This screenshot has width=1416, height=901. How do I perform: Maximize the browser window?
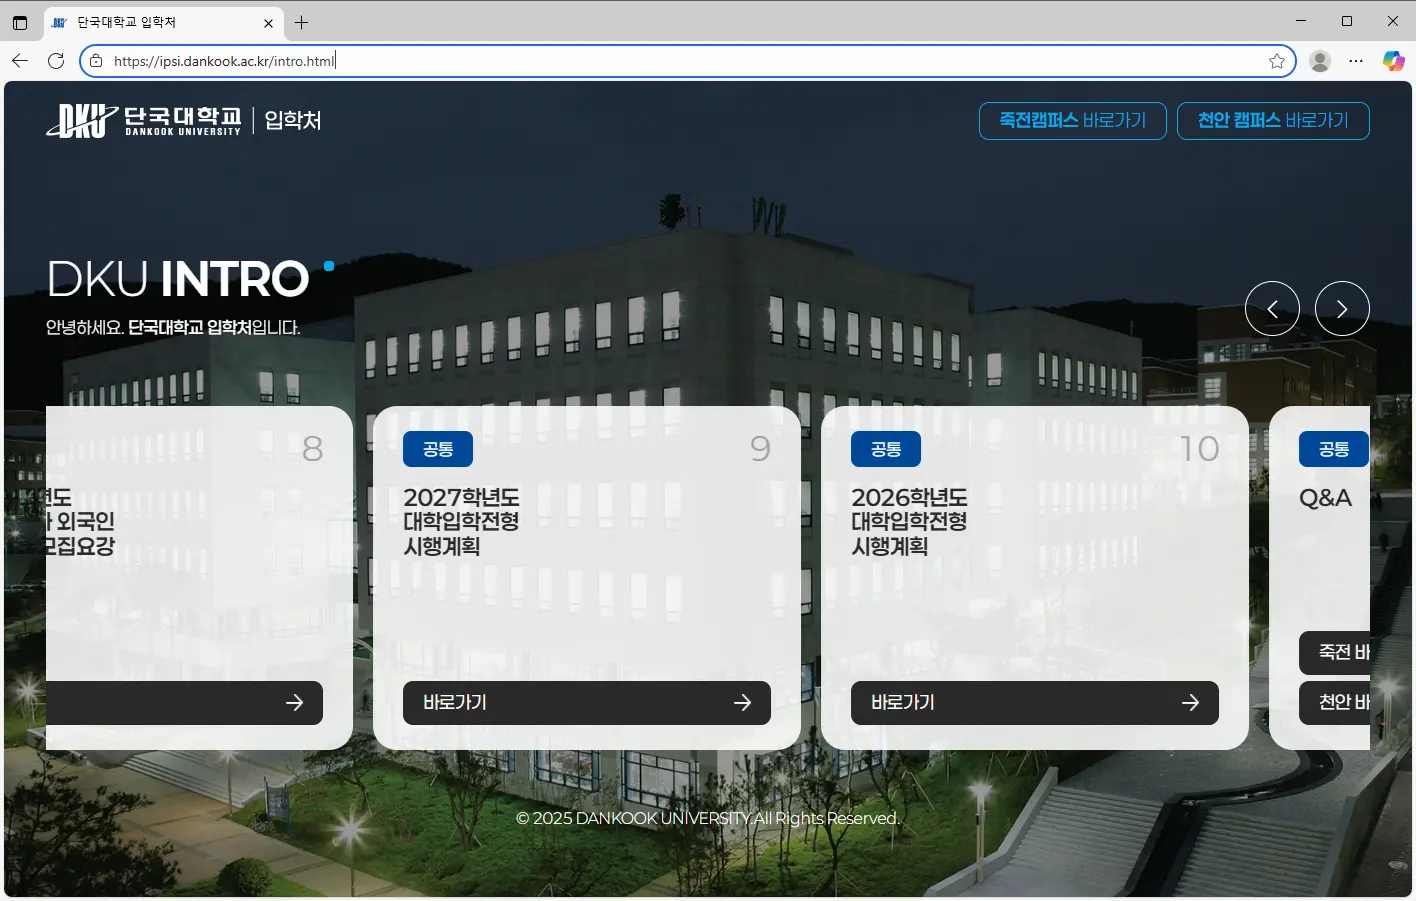[1347, 21]
